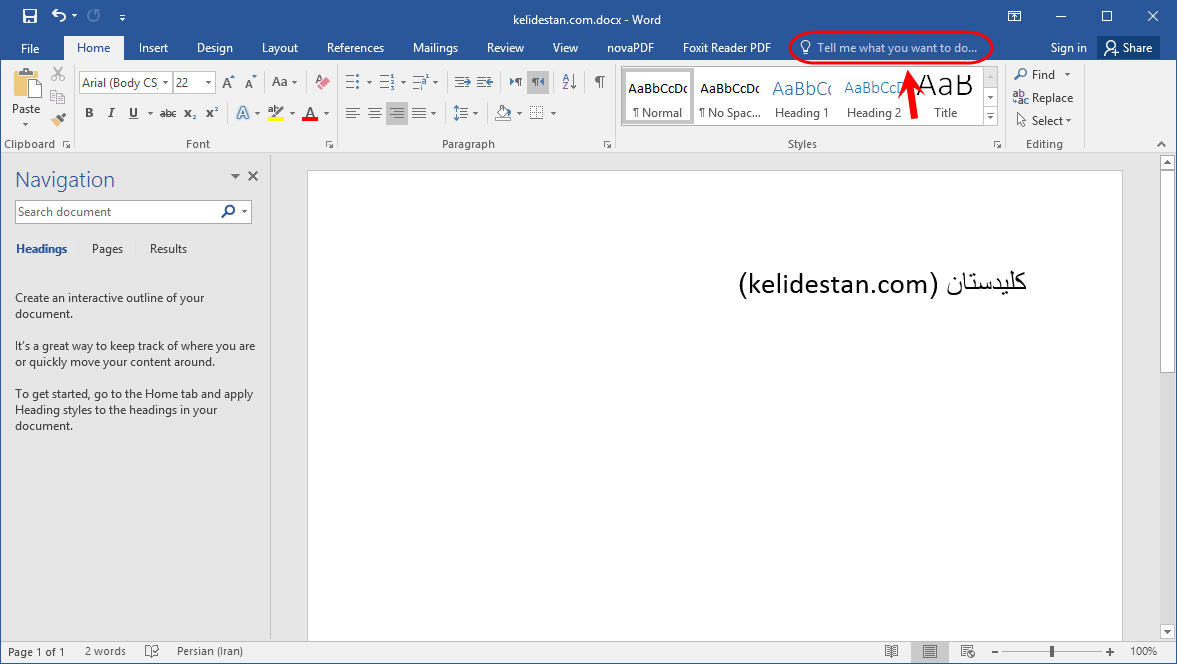Zoom out with the minus button
This screenshot has width=1177, height=664.
(995, 652)
